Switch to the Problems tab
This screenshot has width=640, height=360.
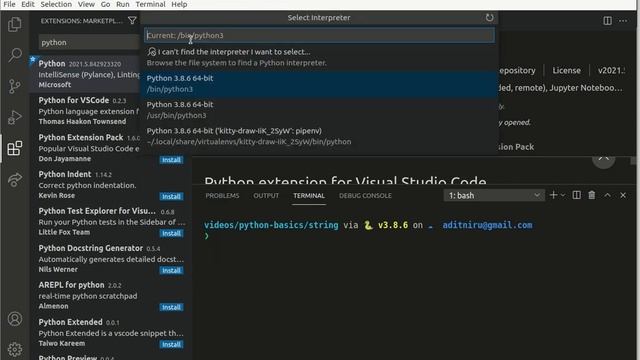pos(222,196)
